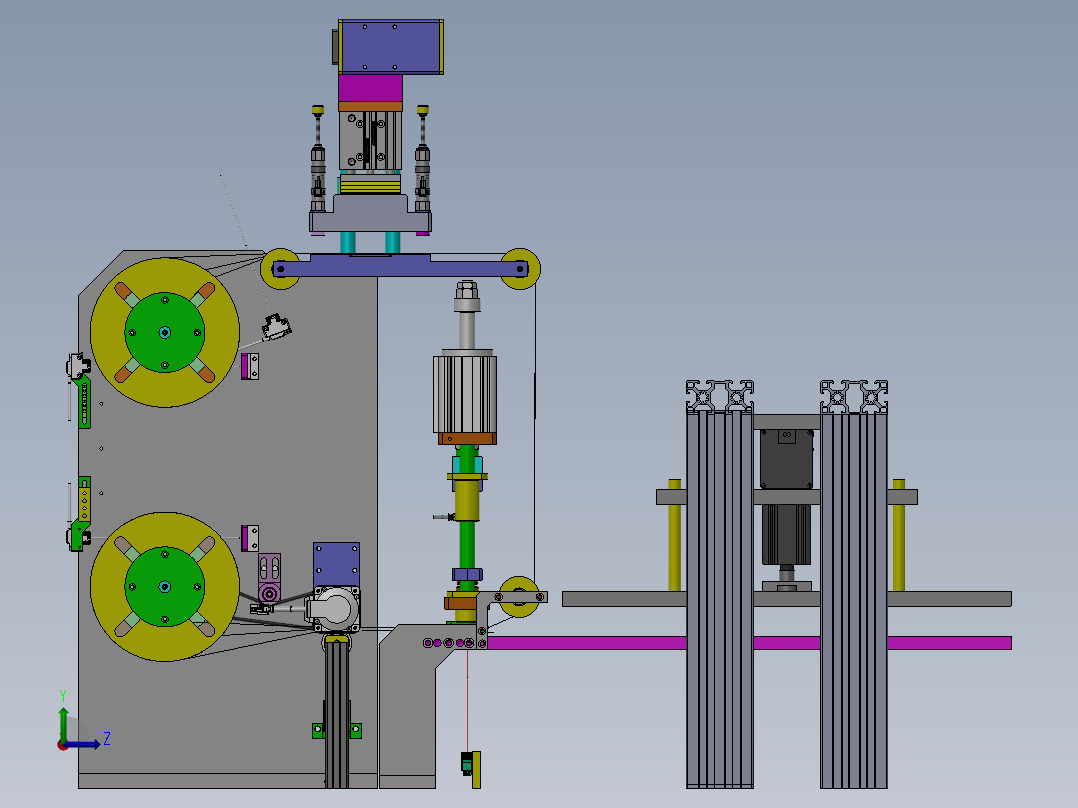Select the pink tensioner block beside the lower reel

pyautogui.click(x=270, y=578)
